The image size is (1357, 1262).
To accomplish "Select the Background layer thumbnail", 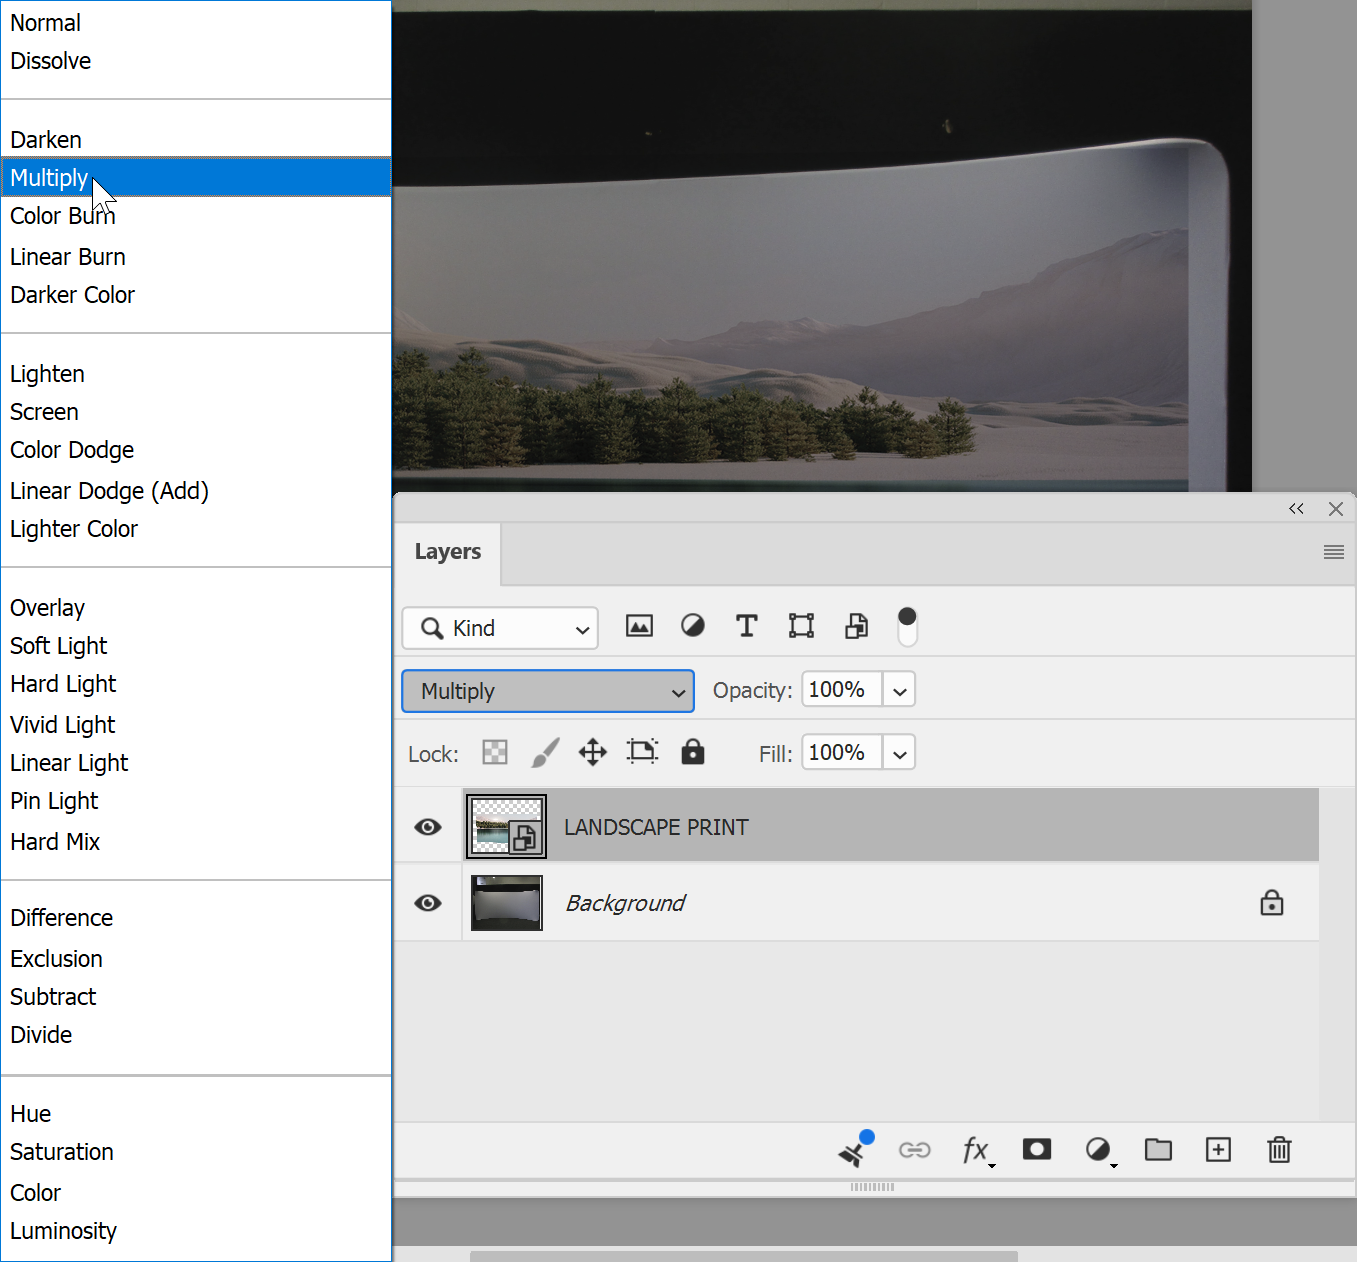I will (507, 903).
